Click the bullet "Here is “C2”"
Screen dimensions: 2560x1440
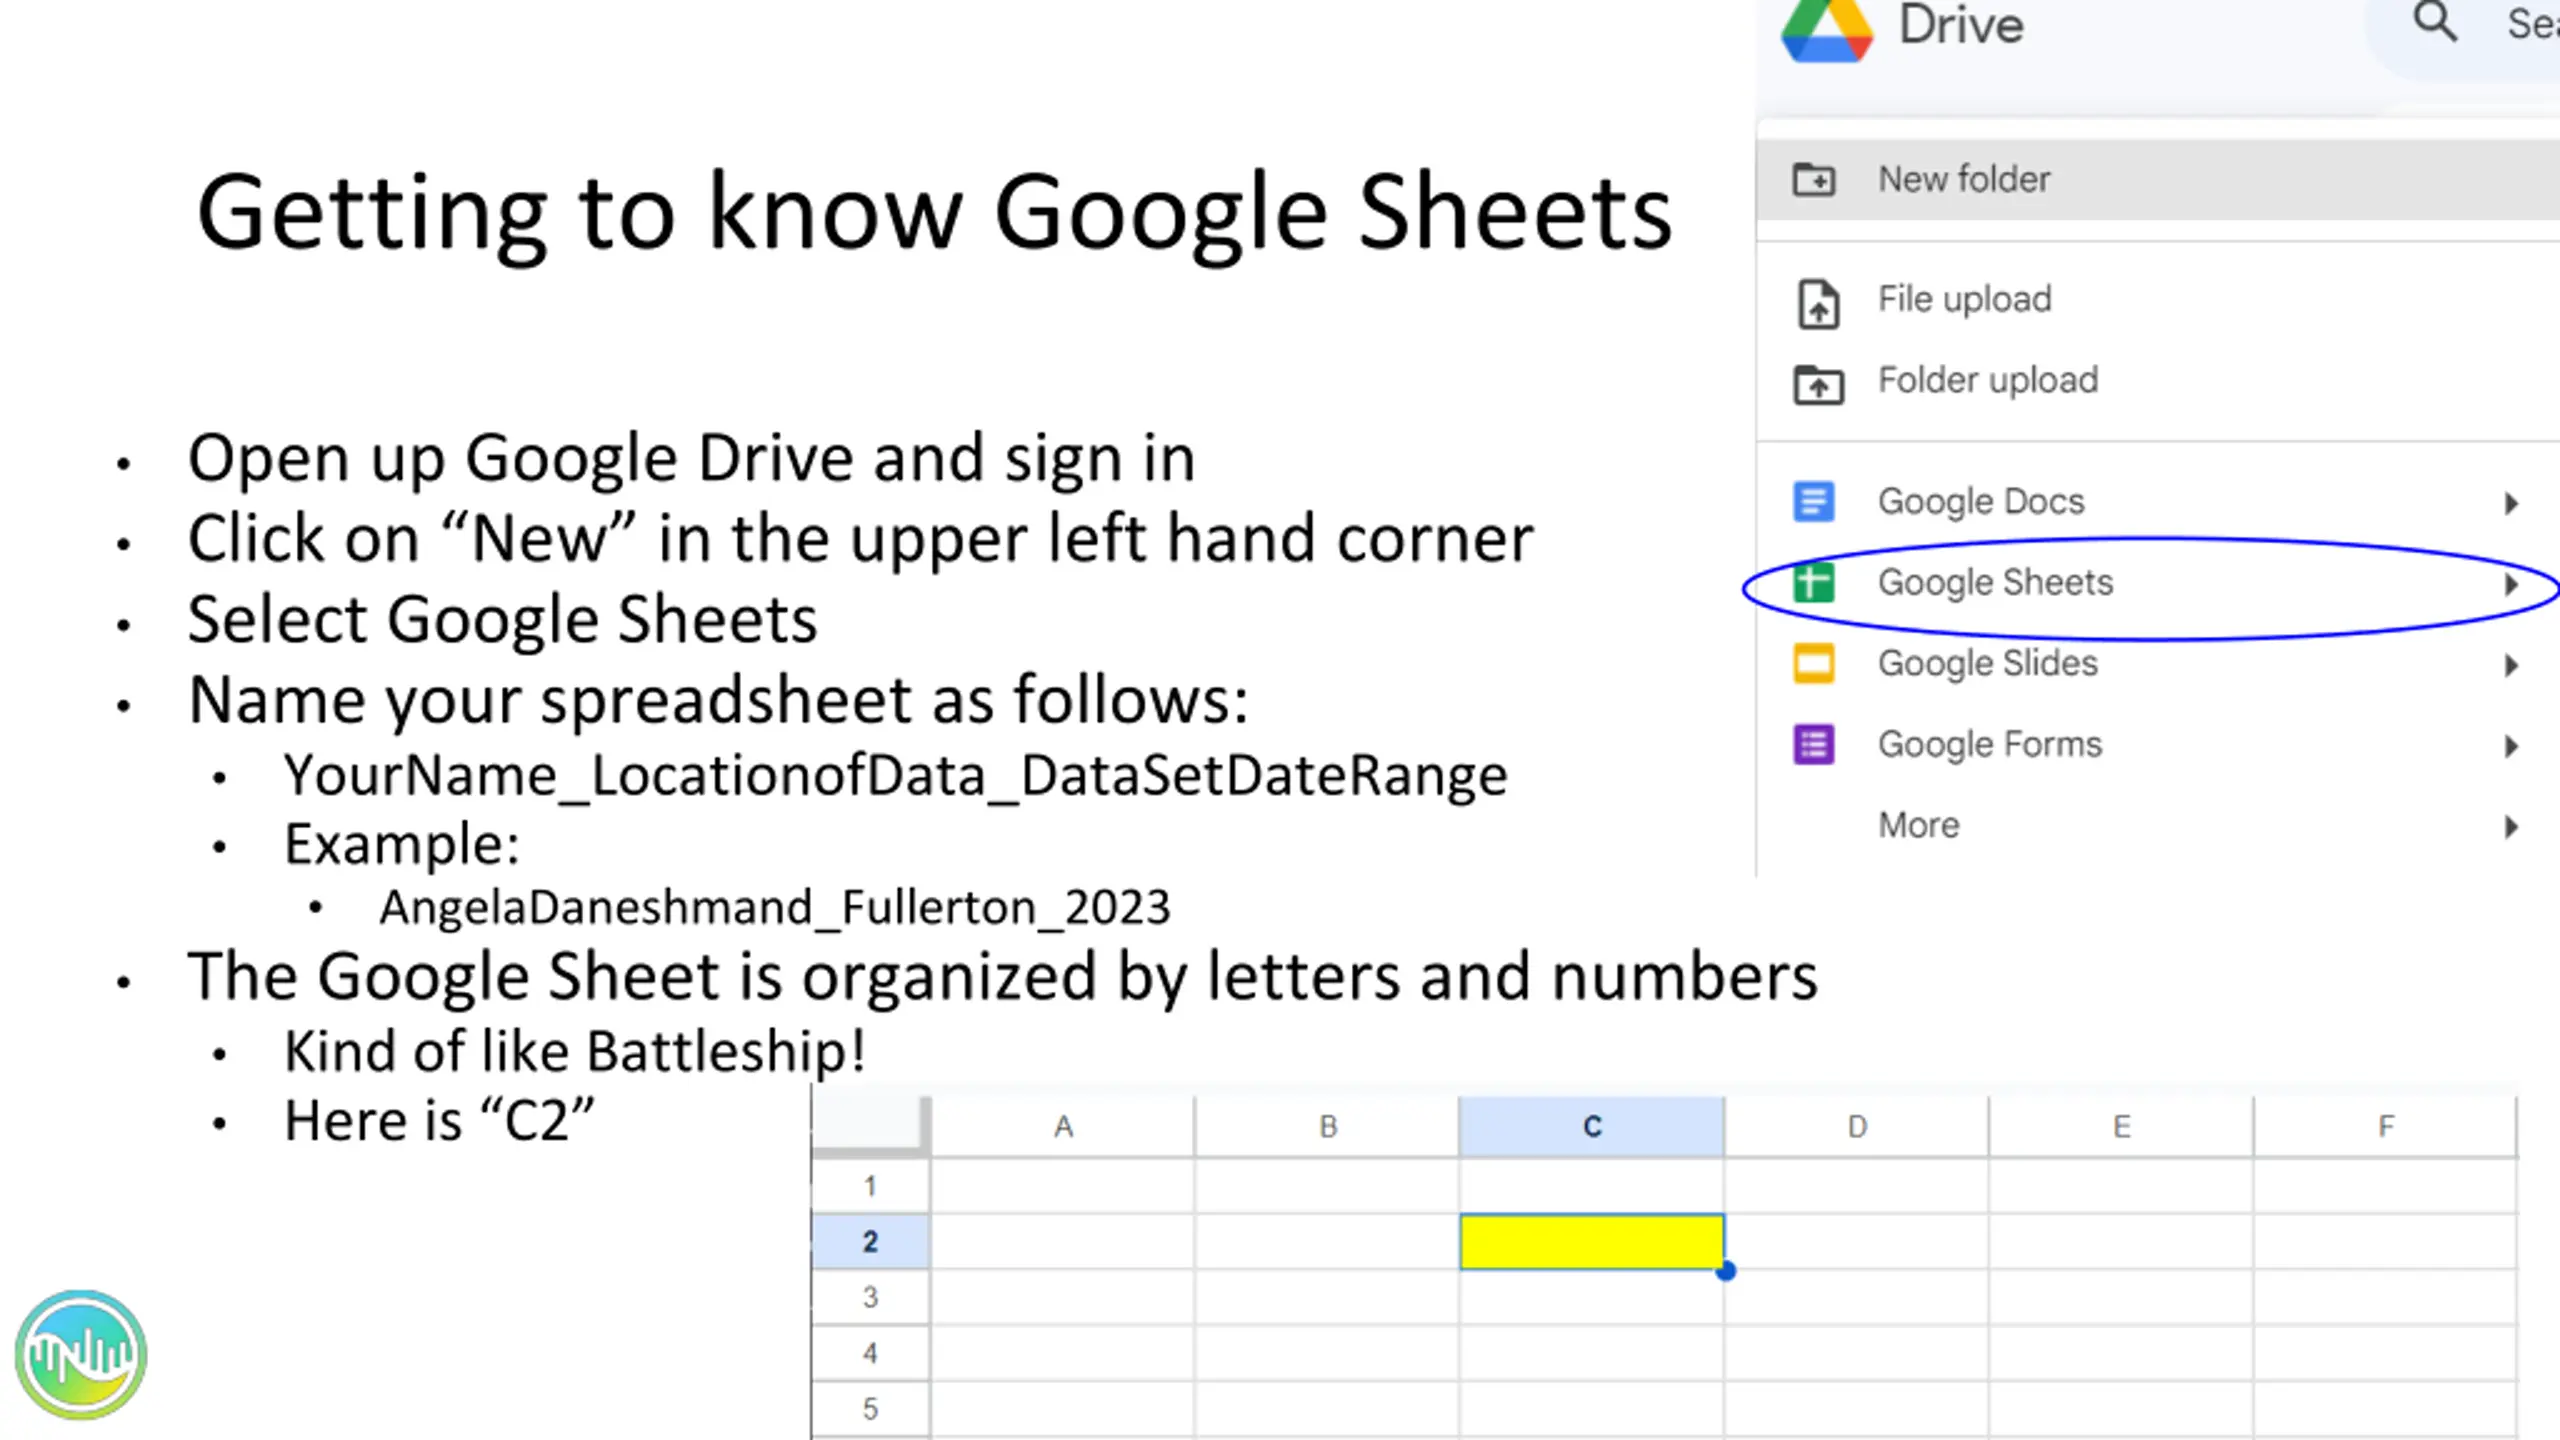tap(439, 1120)
